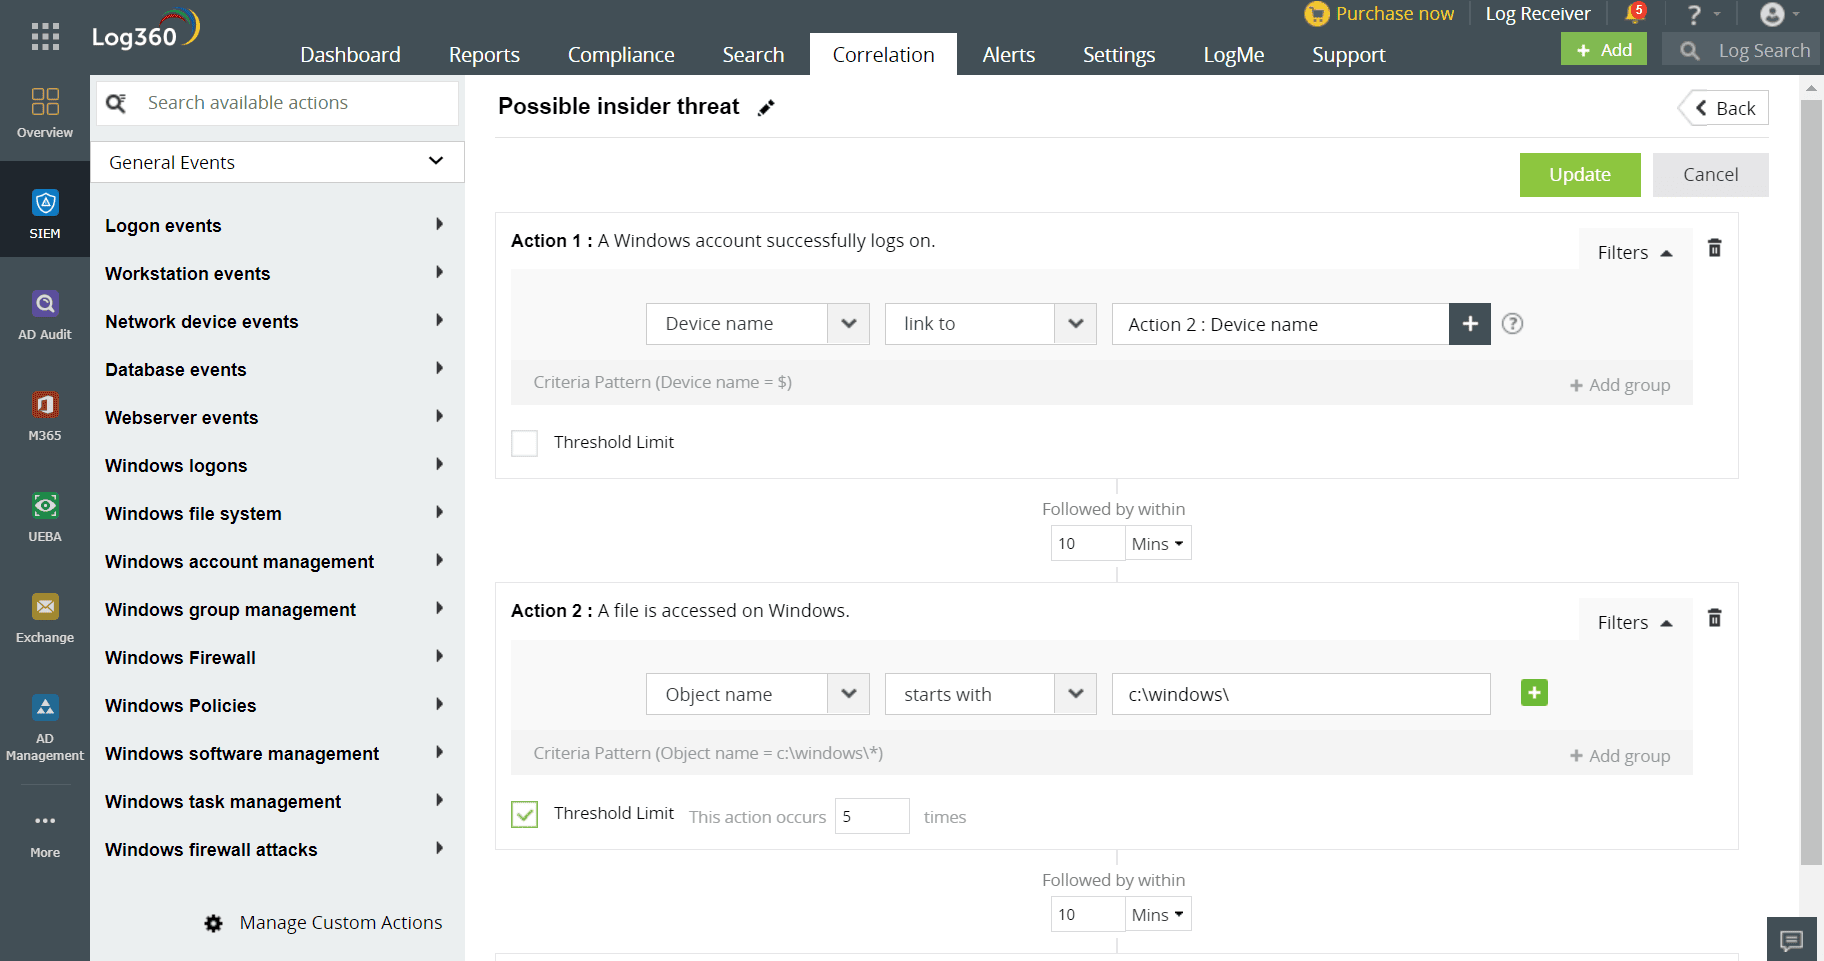Screen dimensions: 1824x961
Task: Collapse the Filters panel in Action 1
Action: (1634, 253)
